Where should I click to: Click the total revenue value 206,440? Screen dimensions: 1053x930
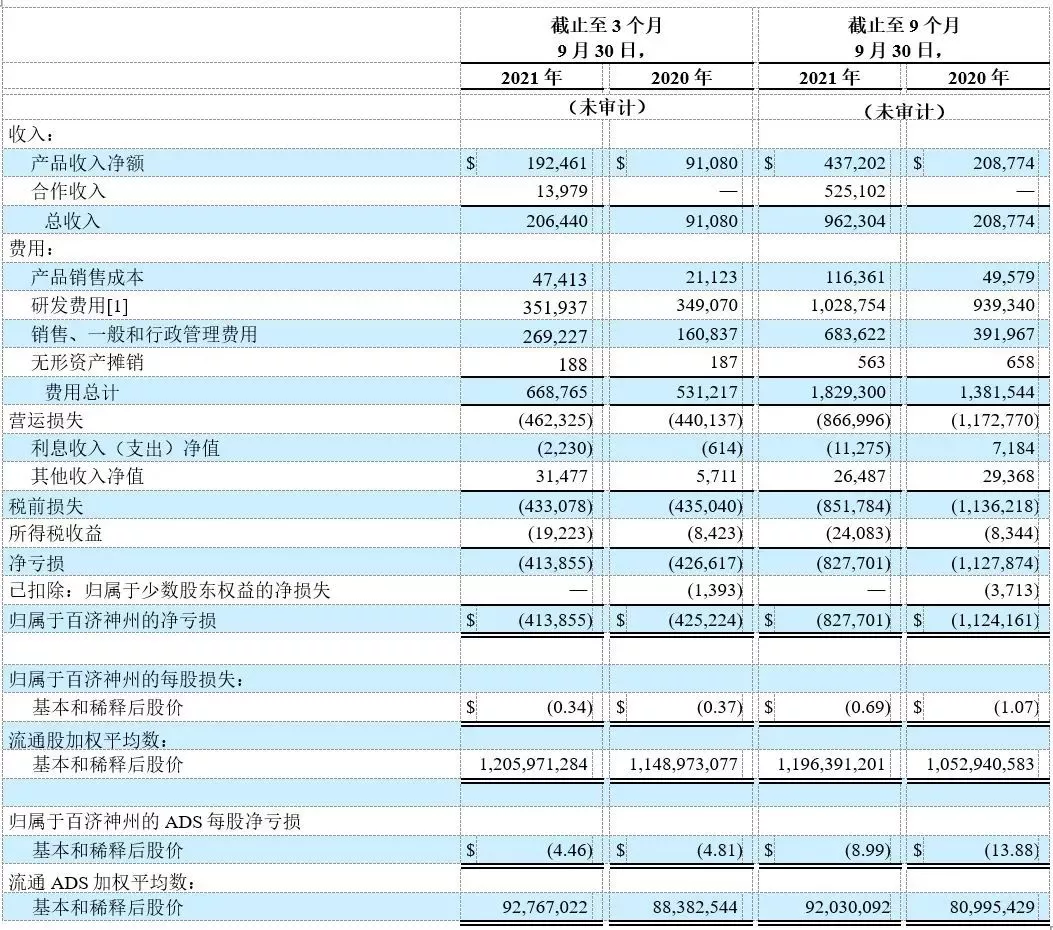click(557, 221)
